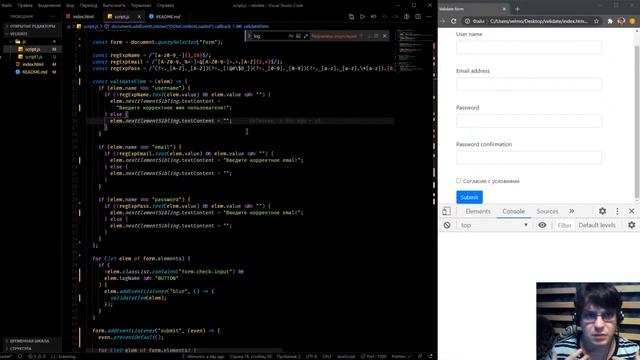Click the find widget search input
The height and width of the screenshot is (360, 640).
(270, 36)
